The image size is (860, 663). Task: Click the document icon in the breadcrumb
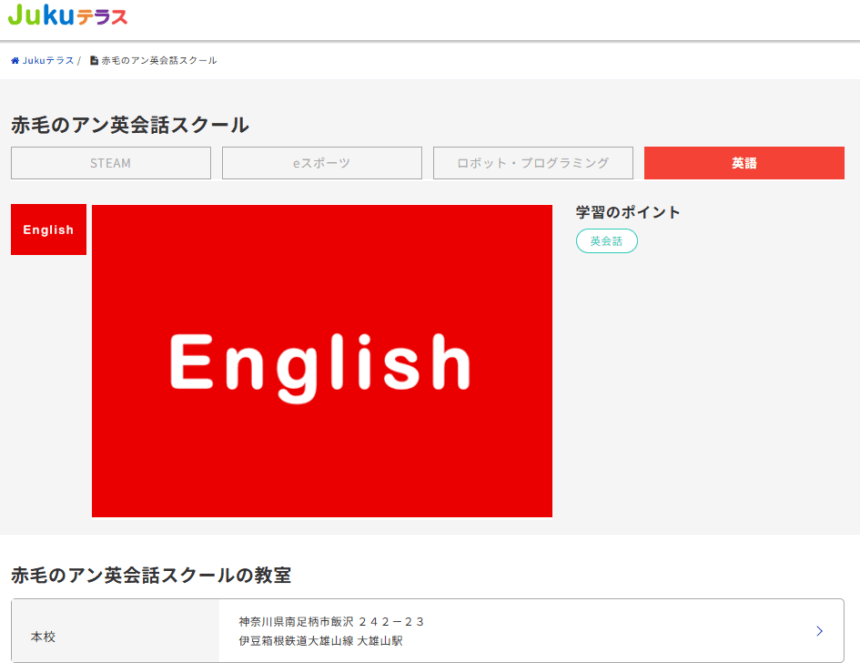coord(94,61)
